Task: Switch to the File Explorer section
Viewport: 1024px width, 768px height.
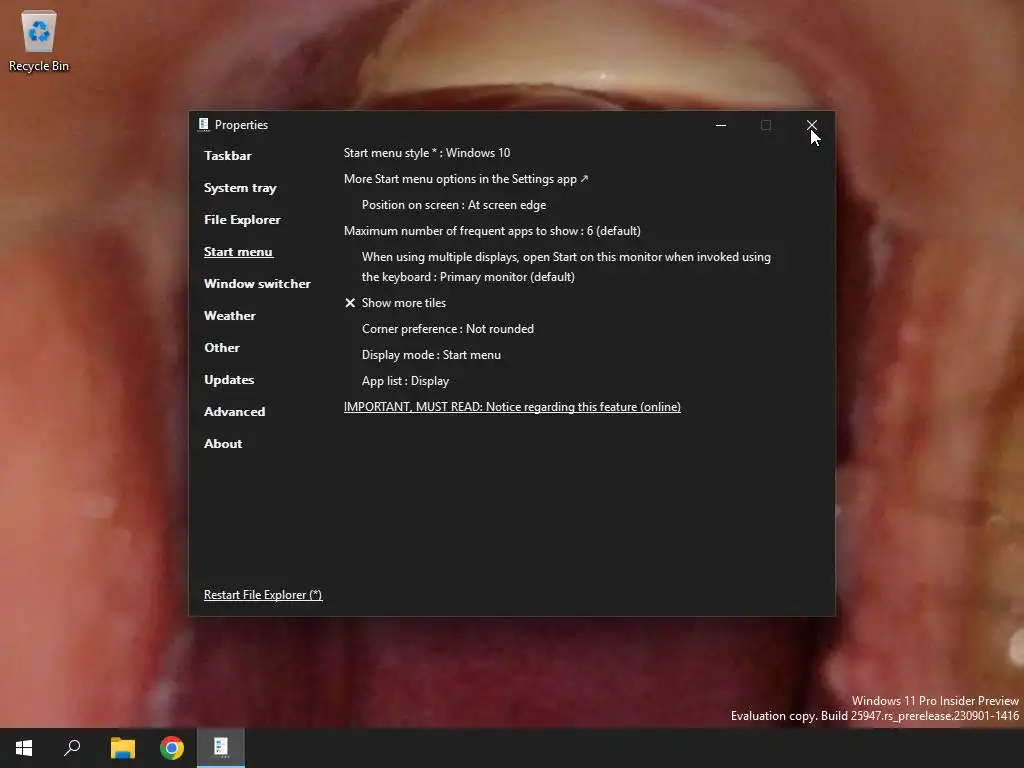Action: click(242, 219)
